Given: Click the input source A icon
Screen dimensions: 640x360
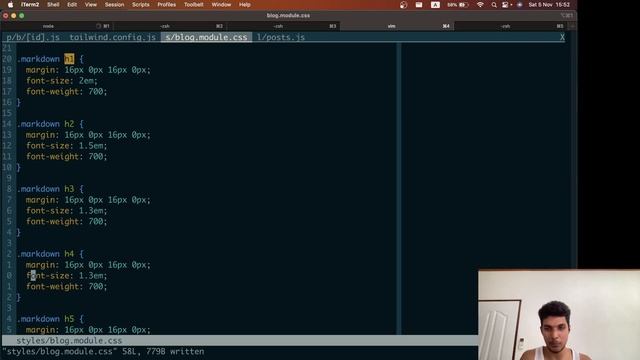Looking at the screenshot, I should tap(435, 5).
